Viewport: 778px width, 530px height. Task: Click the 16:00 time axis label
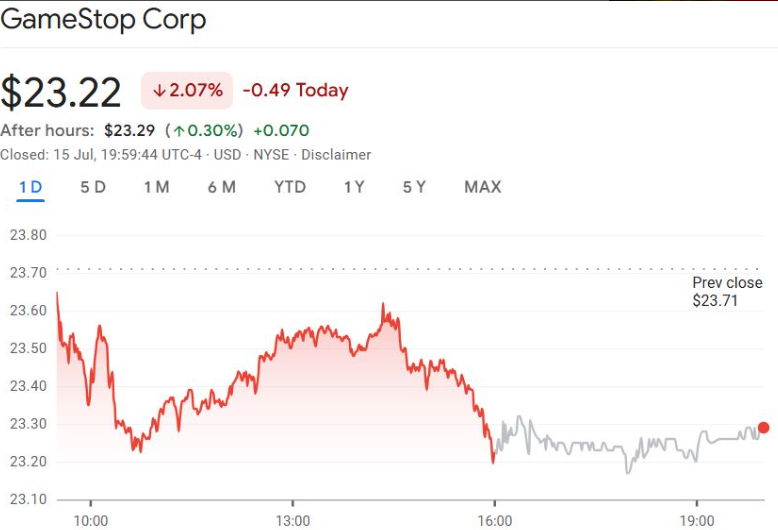[x=494, y=520]
